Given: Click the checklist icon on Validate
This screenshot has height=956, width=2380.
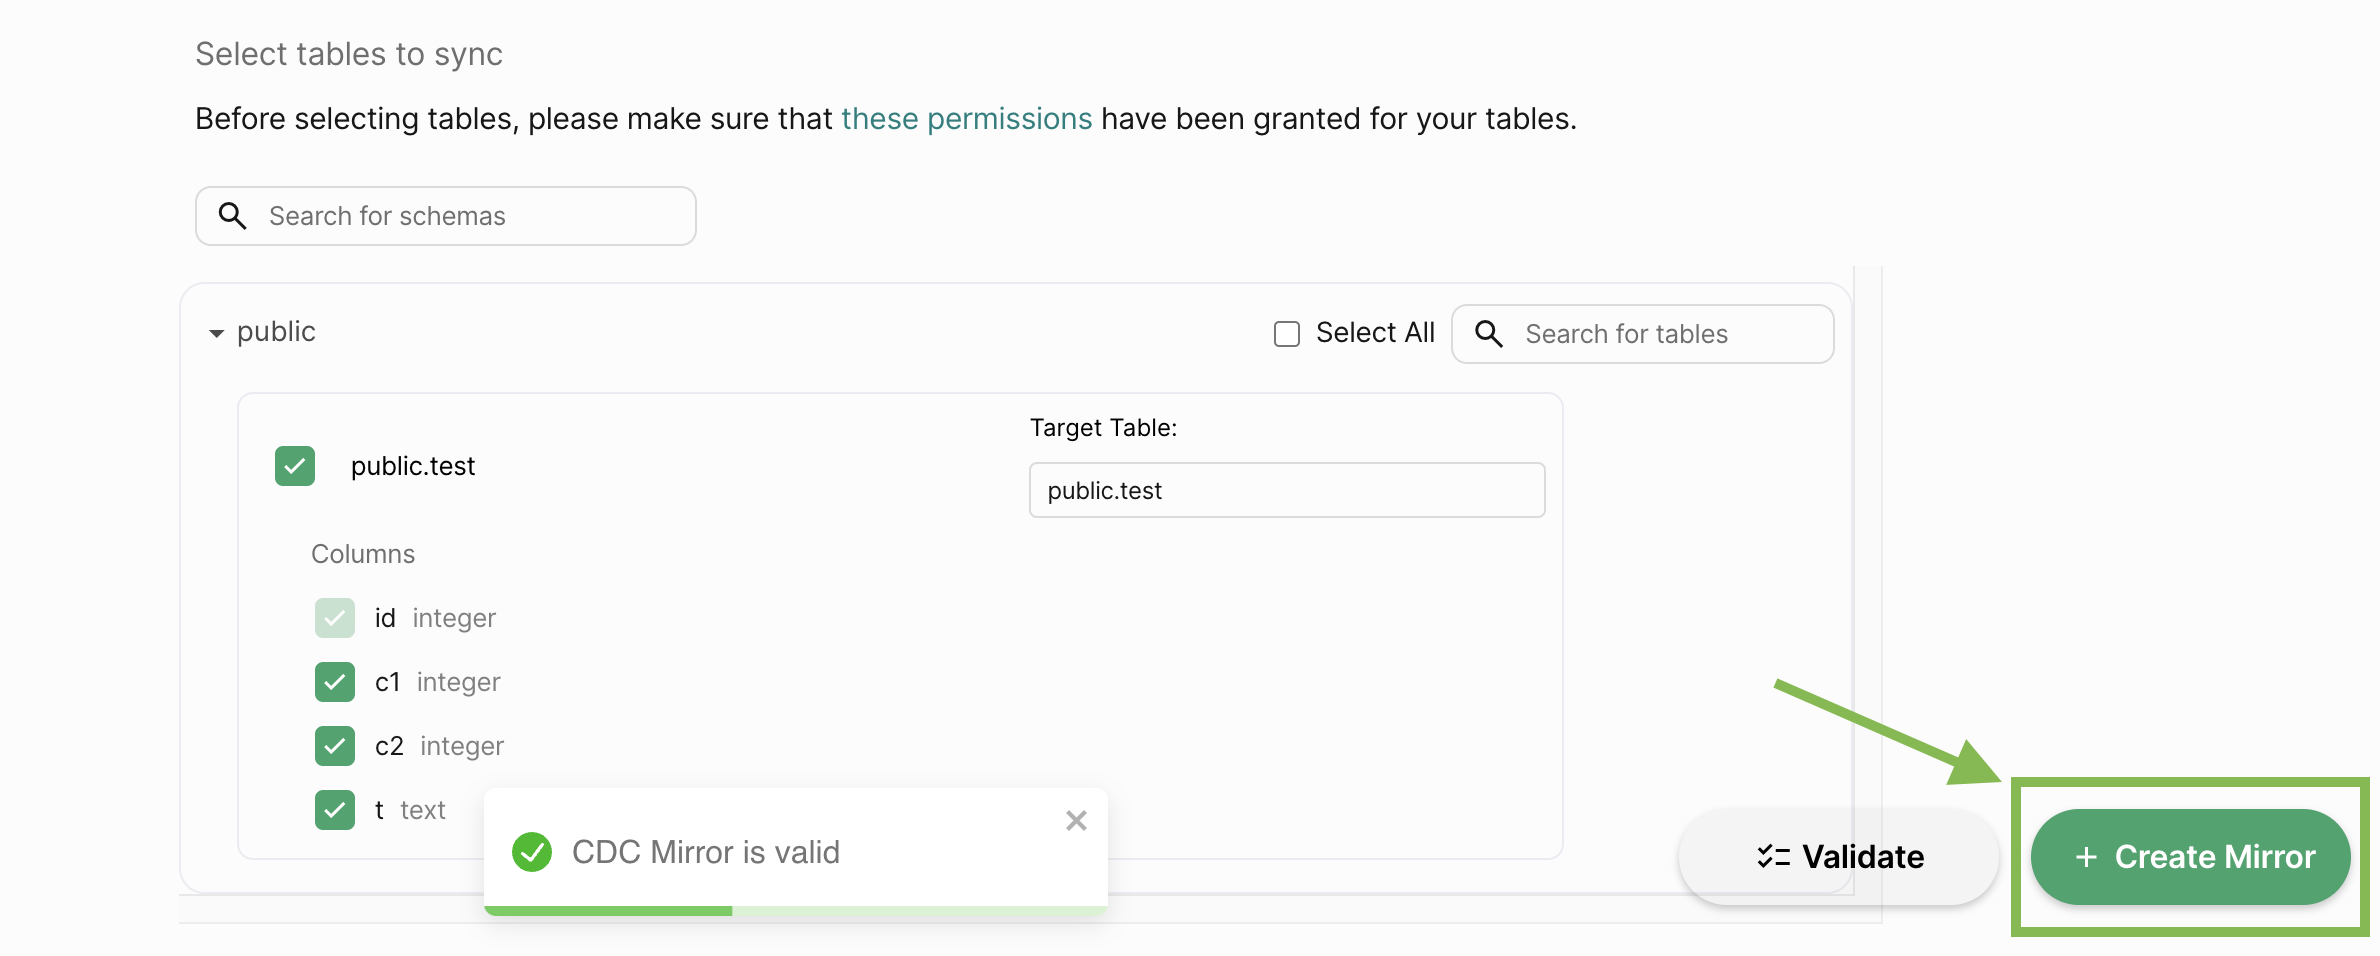Looking at the screenshot, I should 1773,857.
